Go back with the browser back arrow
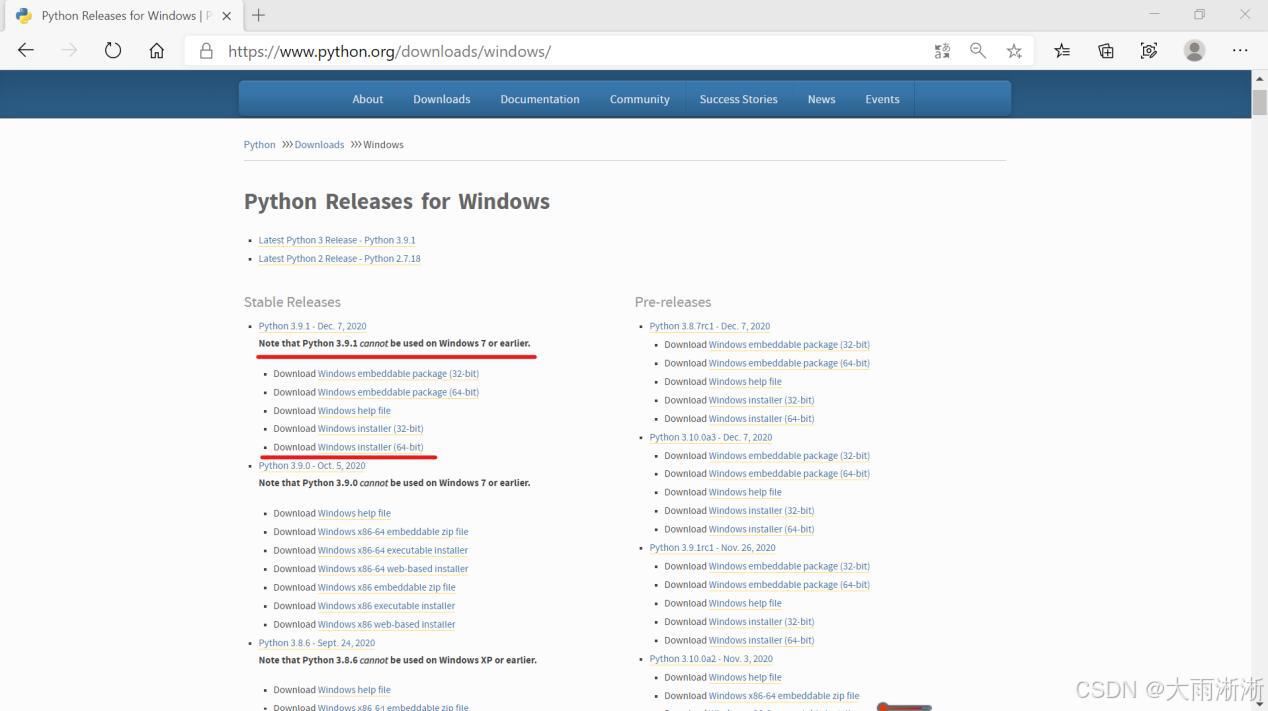This screenshot has height=711, width=1268. (26, 51)
